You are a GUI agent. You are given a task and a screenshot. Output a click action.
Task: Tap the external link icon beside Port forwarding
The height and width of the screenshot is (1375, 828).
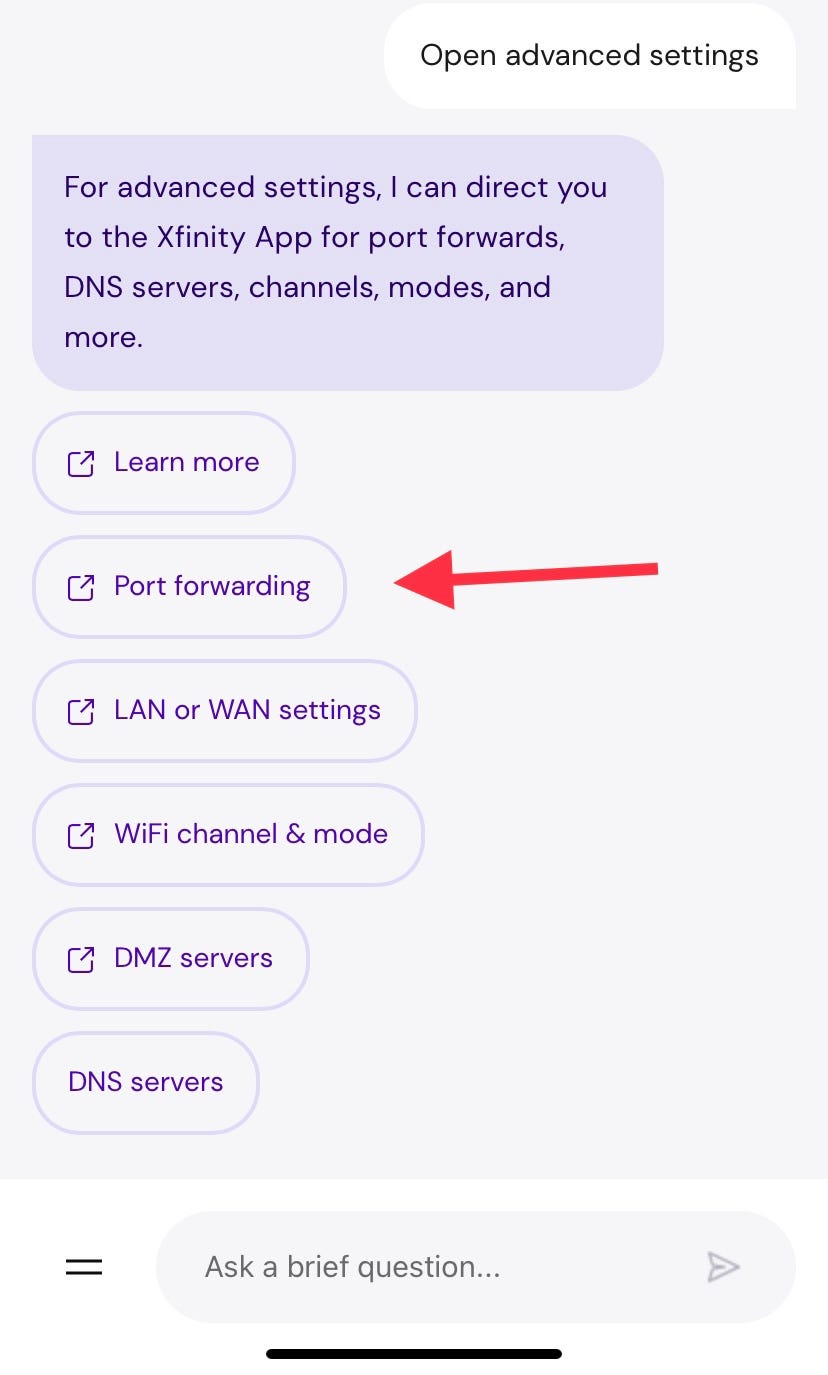80,587
